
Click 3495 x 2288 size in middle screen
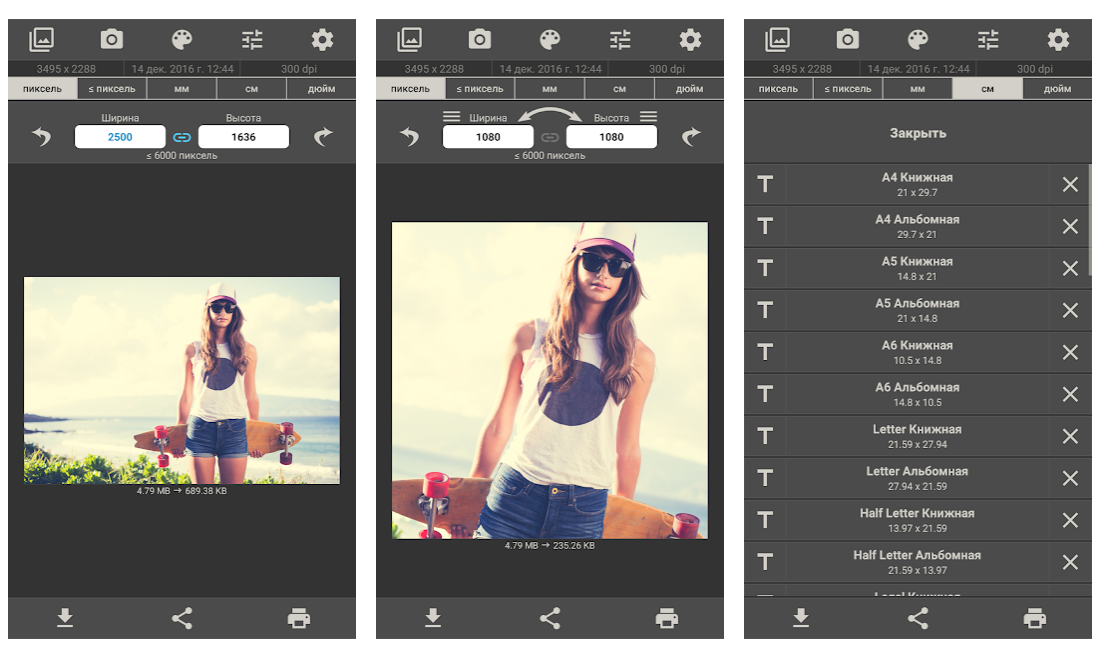(433, 68)
